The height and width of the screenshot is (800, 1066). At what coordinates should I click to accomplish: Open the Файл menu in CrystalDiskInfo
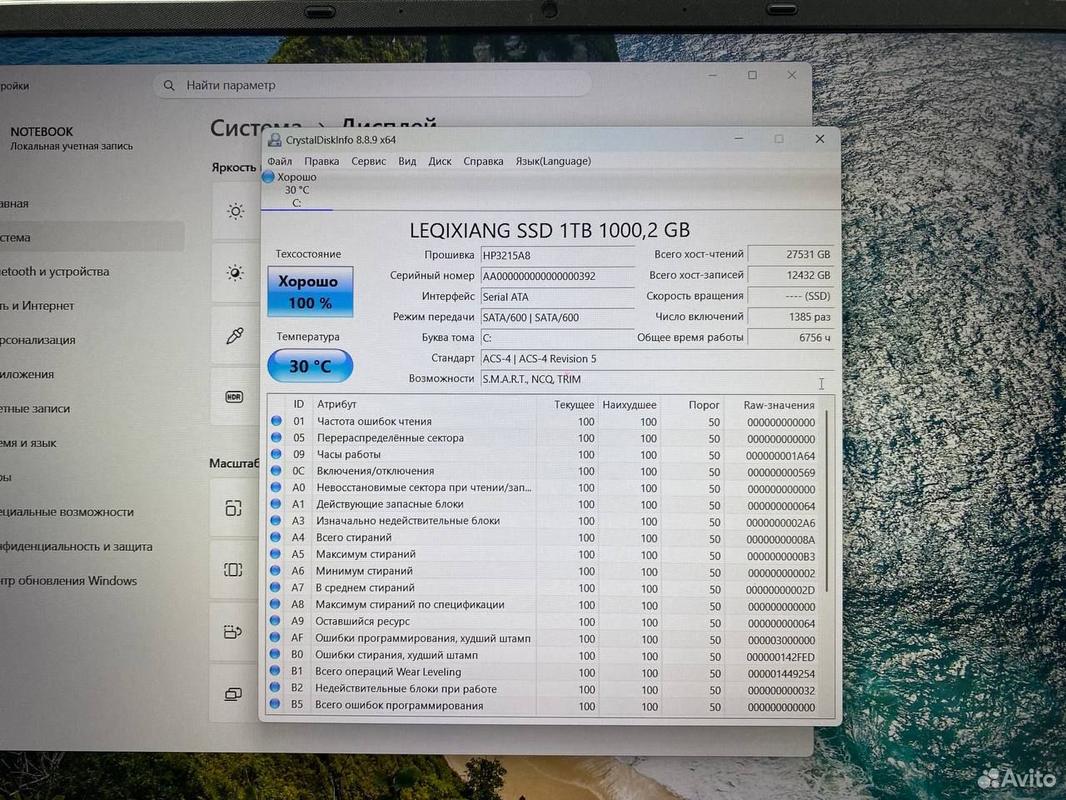click(x=279, y=161)
